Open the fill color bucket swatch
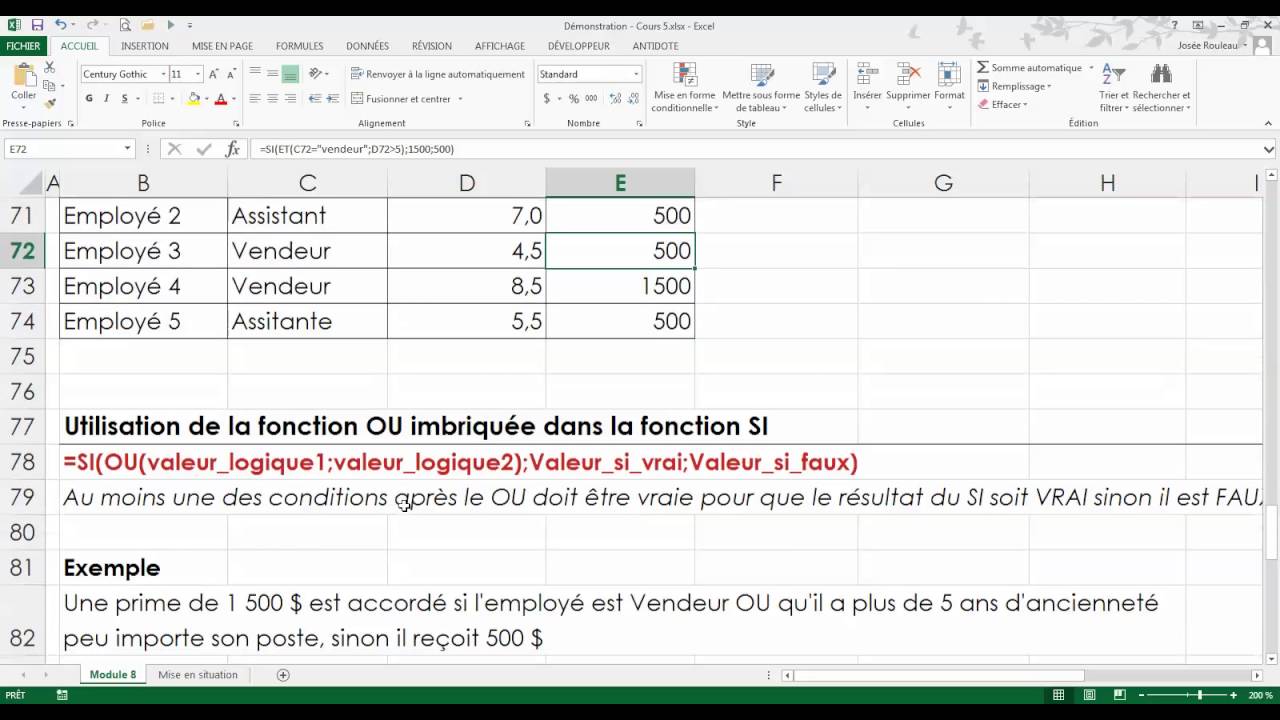 pyautogui.click(x=194, y=98)
